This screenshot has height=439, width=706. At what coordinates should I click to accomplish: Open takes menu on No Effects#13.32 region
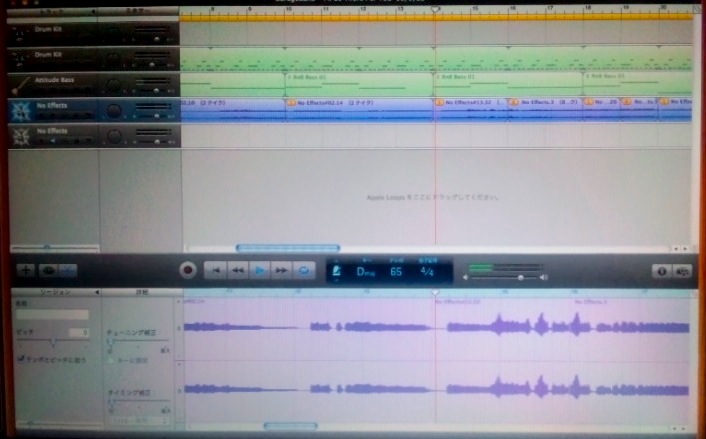click(439, 103)
